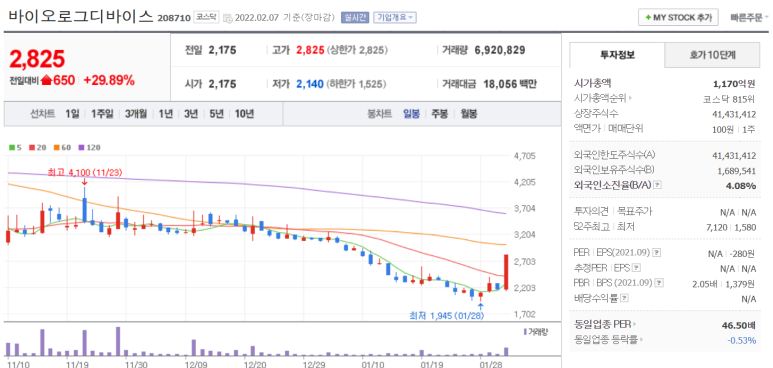Open help icon beside 외국인소진율(B/A)

click(657, 185)
